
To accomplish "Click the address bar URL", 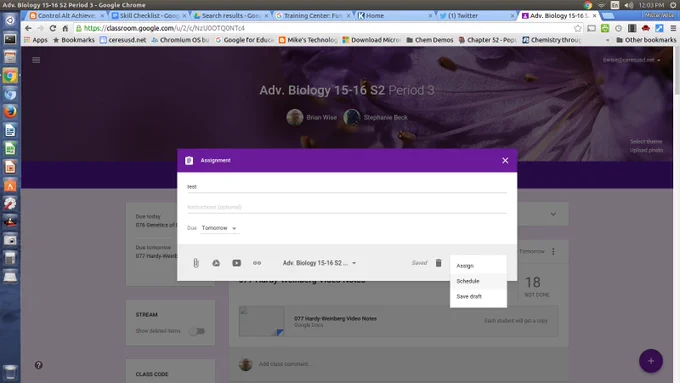I will [164, 28].
